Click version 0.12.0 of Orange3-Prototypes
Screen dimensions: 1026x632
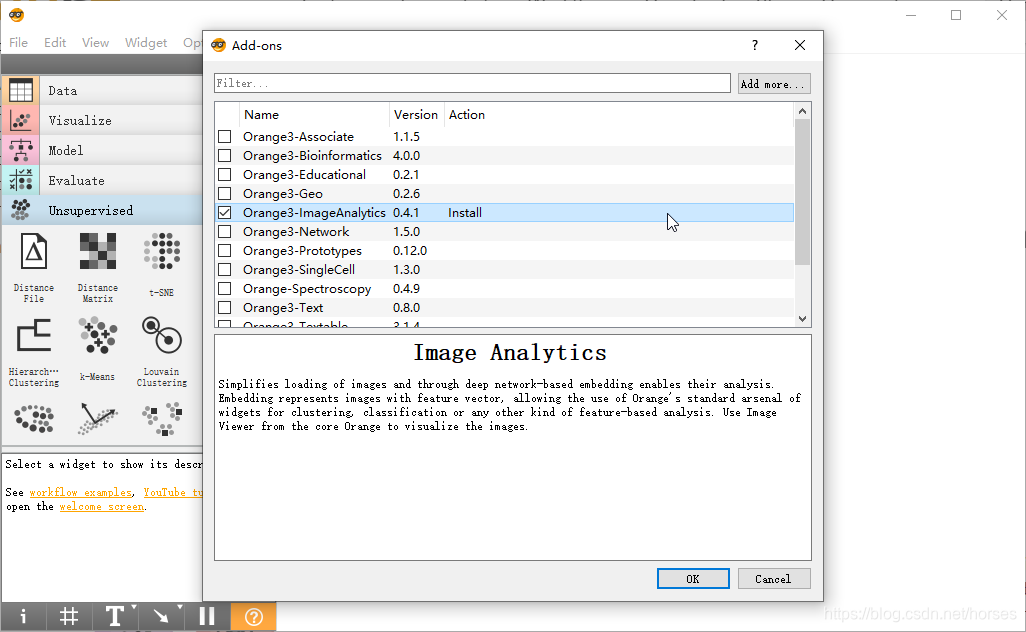(x=410, y=251)
